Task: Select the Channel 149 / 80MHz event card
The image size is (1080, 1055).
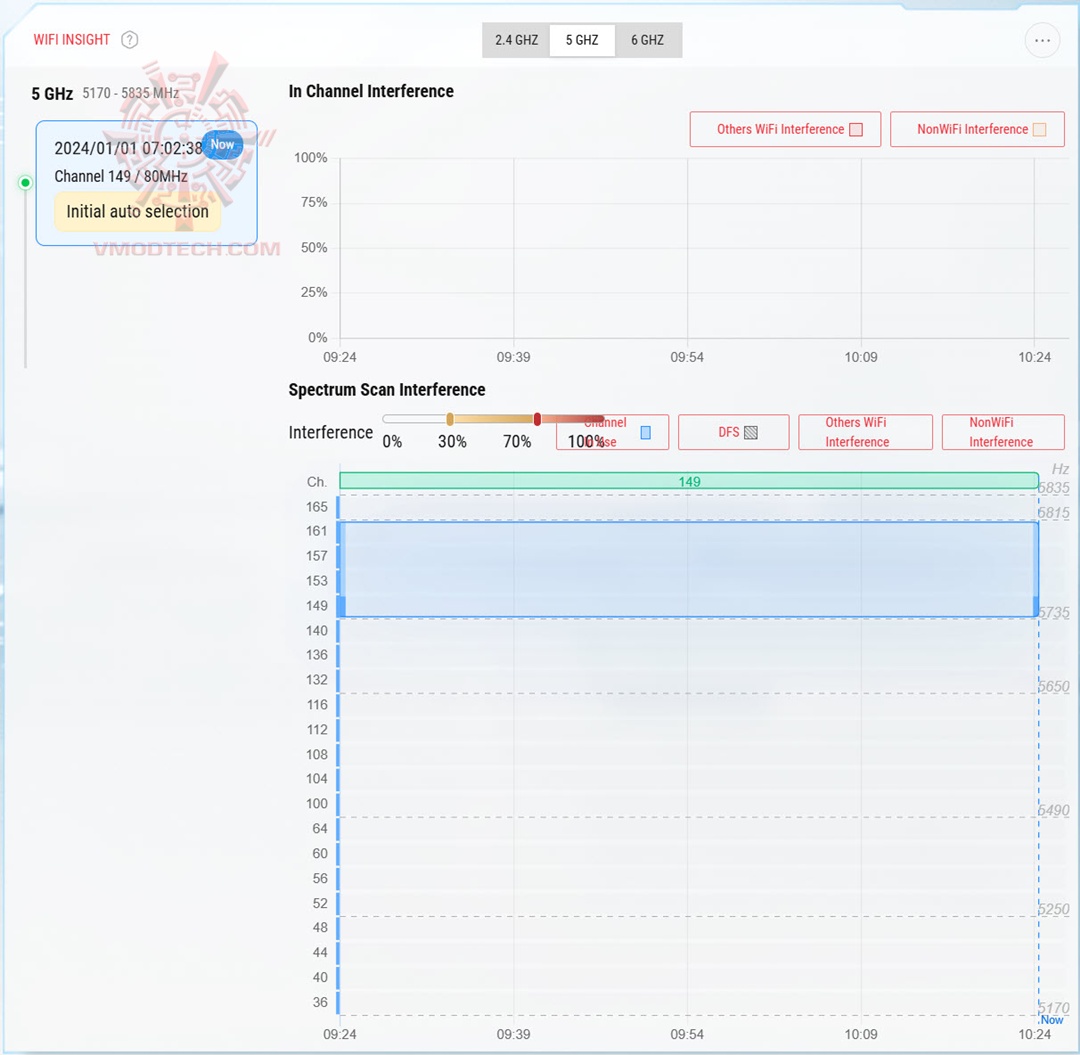Action: (147, 183)
